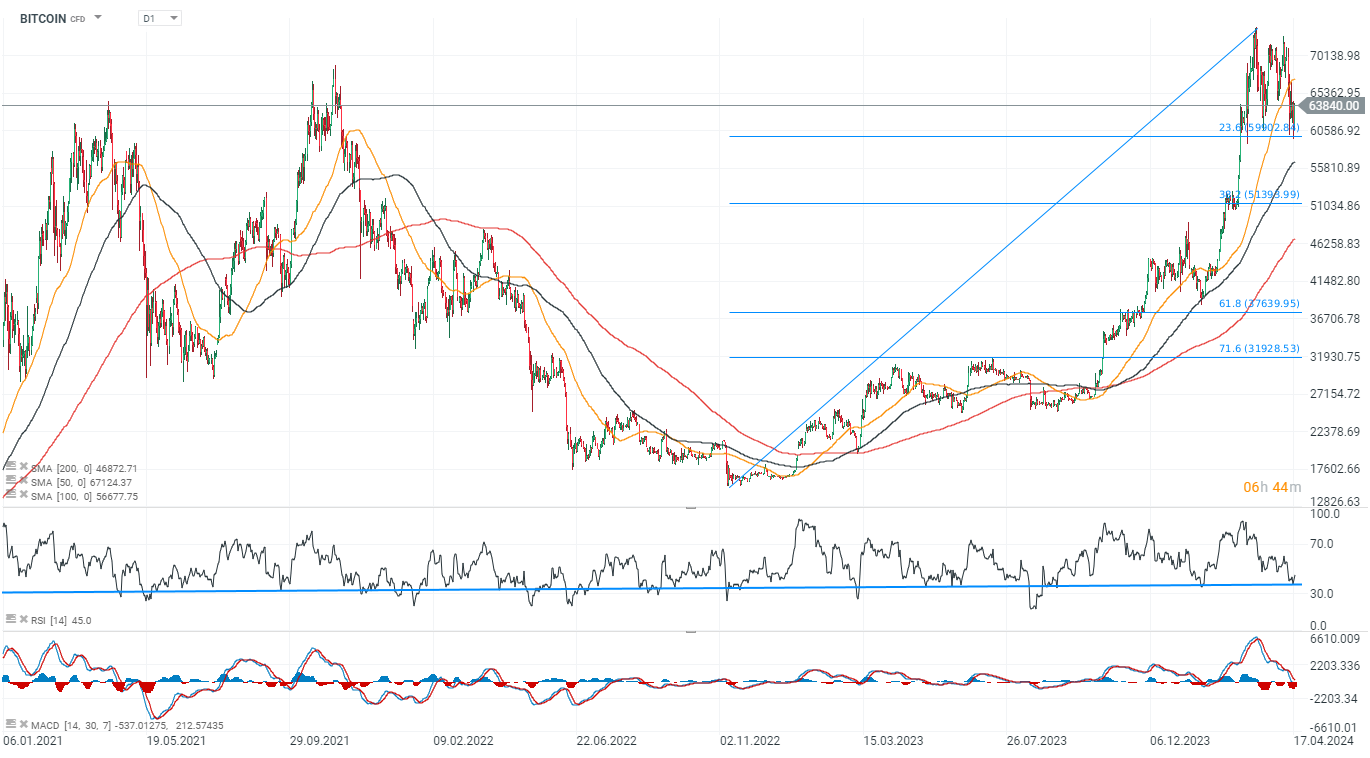The width and height of the screenshot is (1370, 758).
Task: Click the 29.09.2021 date on the time axis
Action: coord(319,741)
